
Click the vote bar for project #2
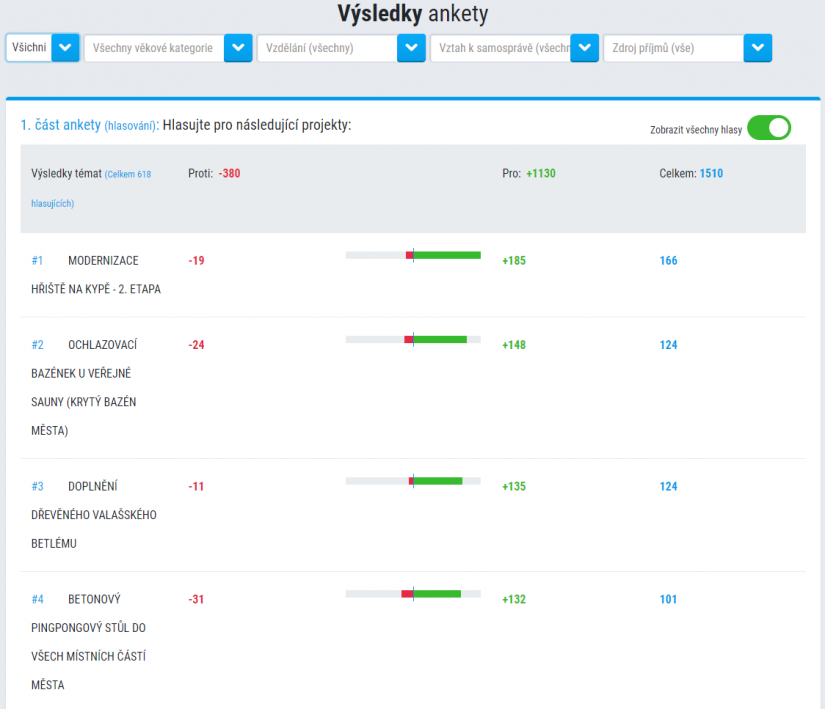[x=413, y=339]
